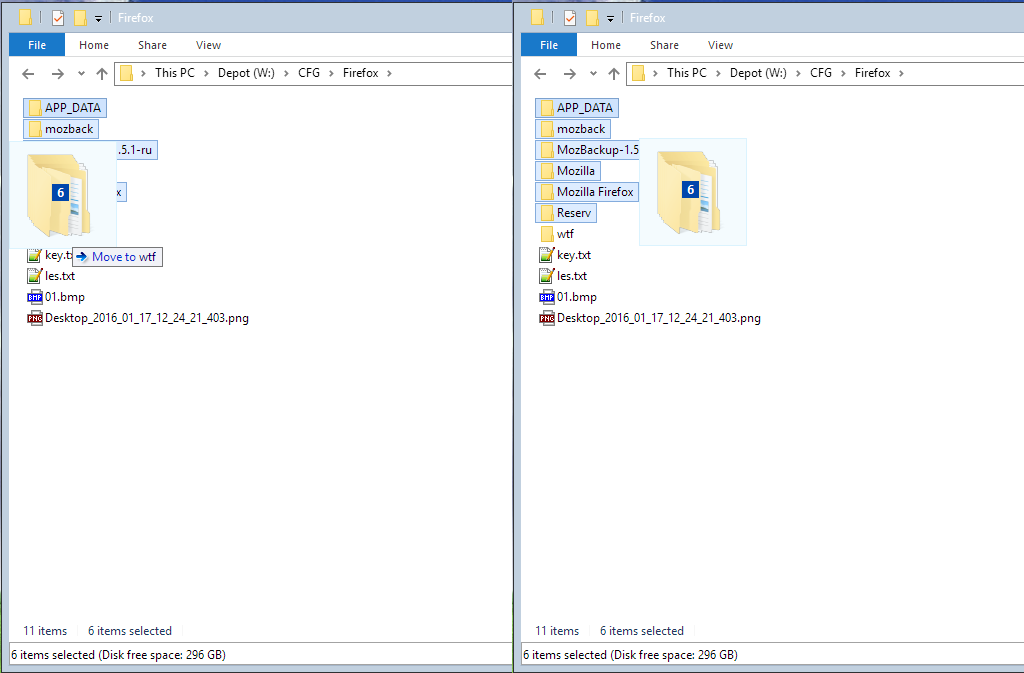This screenshot has height=673, width=1024.
Task: Open the Share tab in left window
Action: (152, 45)
